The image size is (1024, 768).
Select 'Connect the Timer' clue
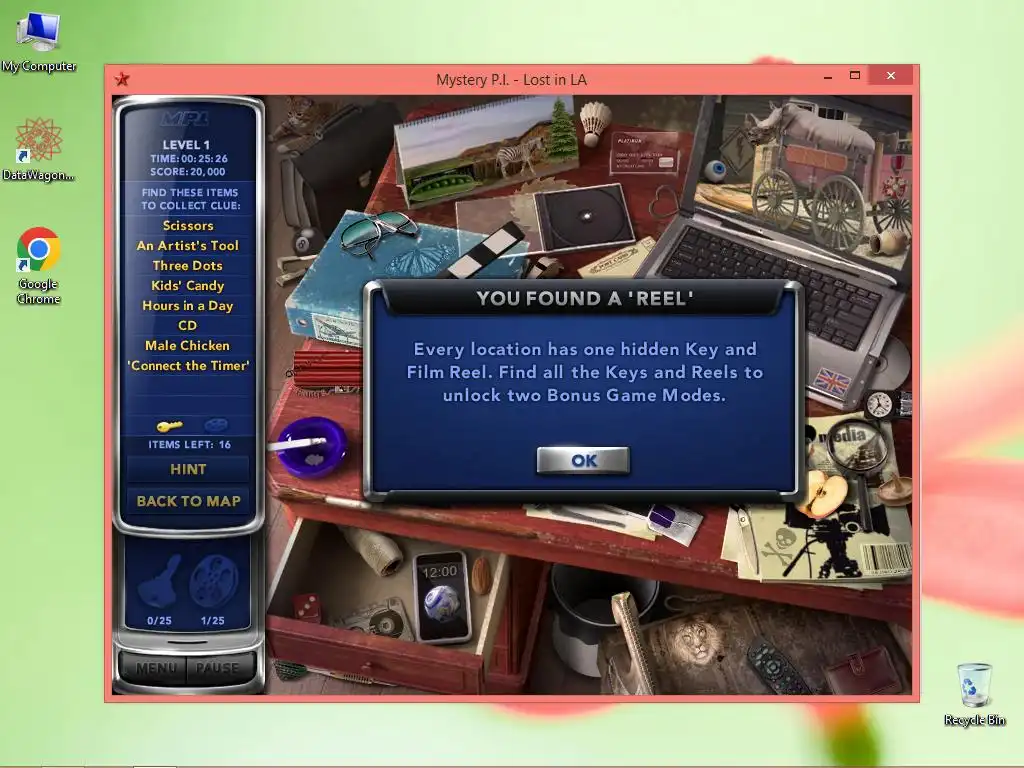pos(188,366)
